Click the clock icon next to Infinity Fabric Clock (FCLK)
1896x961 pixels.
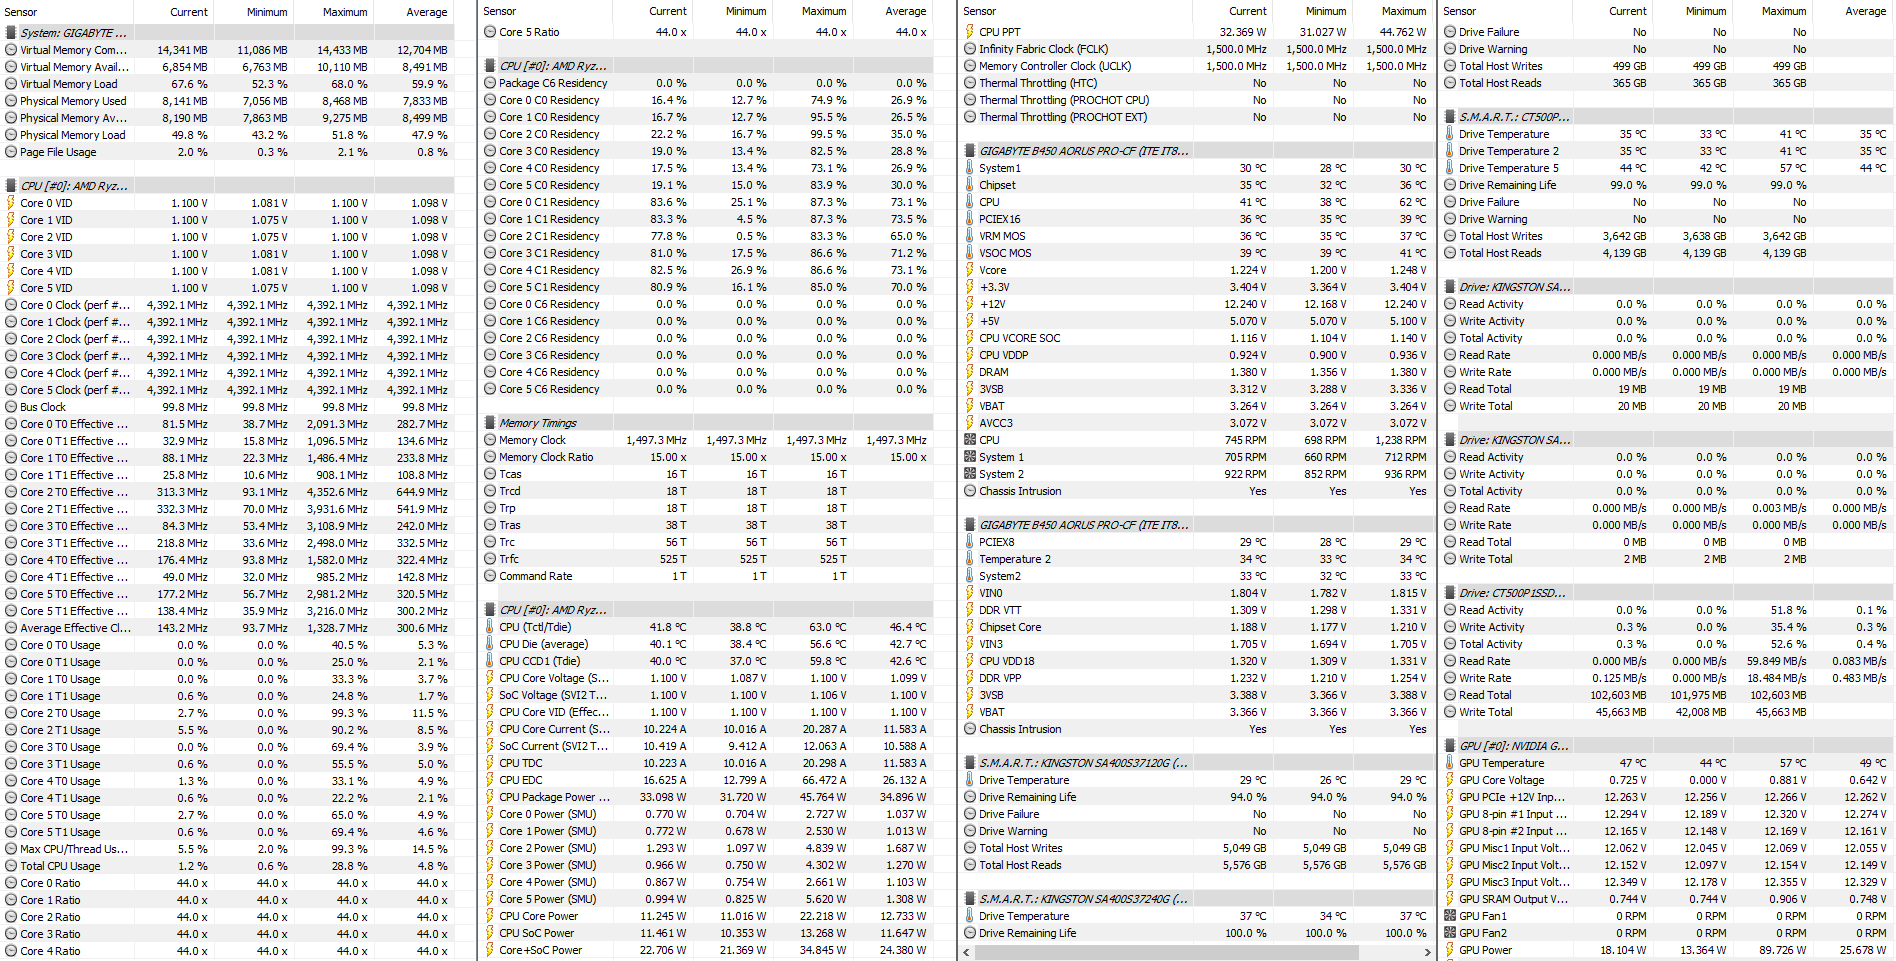click(970, 49)
